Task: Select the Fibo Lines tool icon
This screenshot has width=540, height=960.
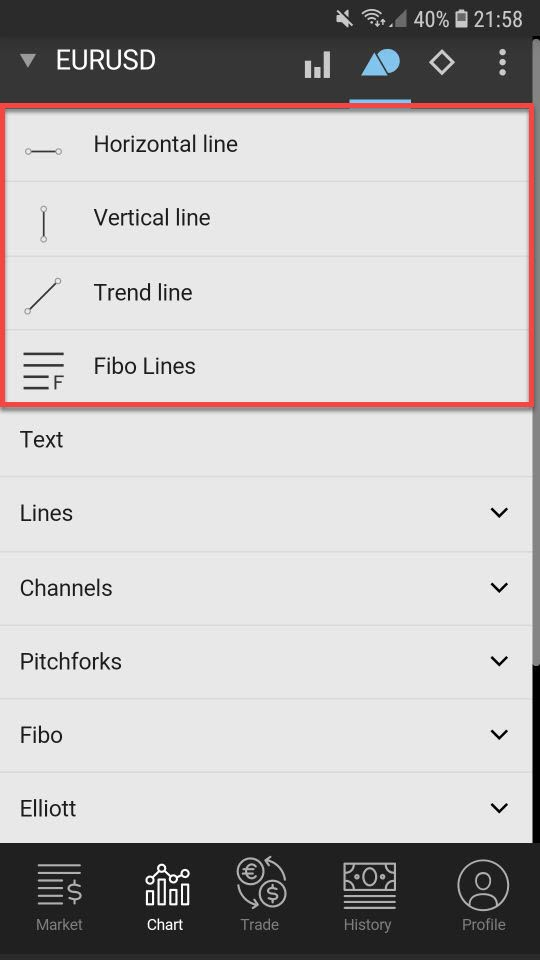Action: coord(43,371)
